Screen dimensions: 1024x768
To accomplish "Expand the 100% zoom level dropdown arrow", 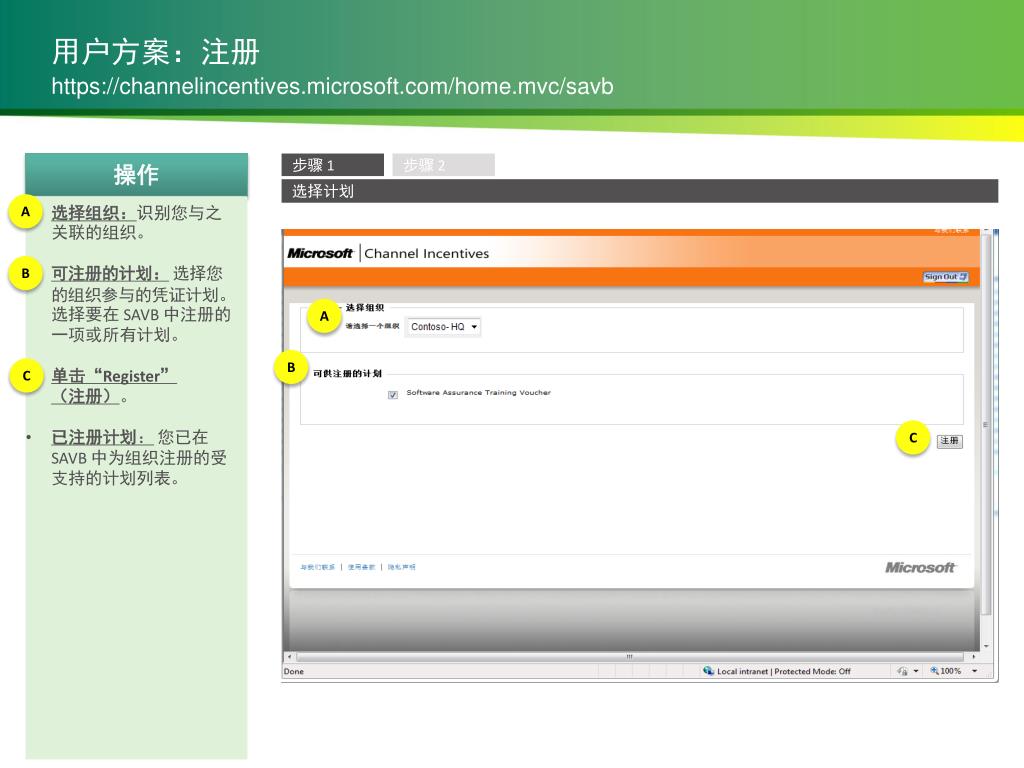I will tap(975, 671).
